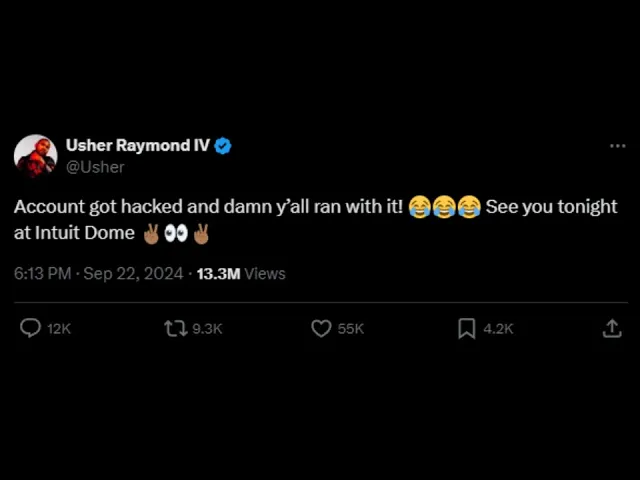Click the share upload arrow icon
The height and width of the screenshot is (480, 640).
click(x=612, y=328)
